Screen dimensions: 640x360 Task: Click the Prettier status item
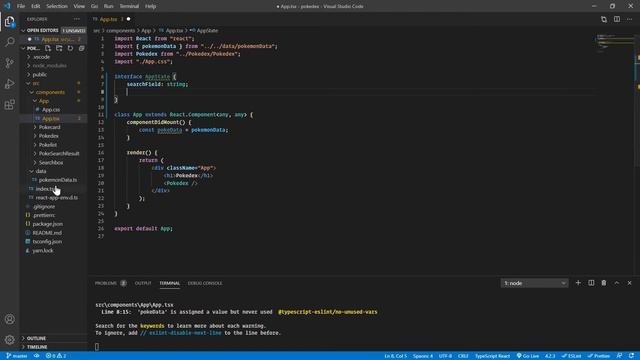point(599,356)
